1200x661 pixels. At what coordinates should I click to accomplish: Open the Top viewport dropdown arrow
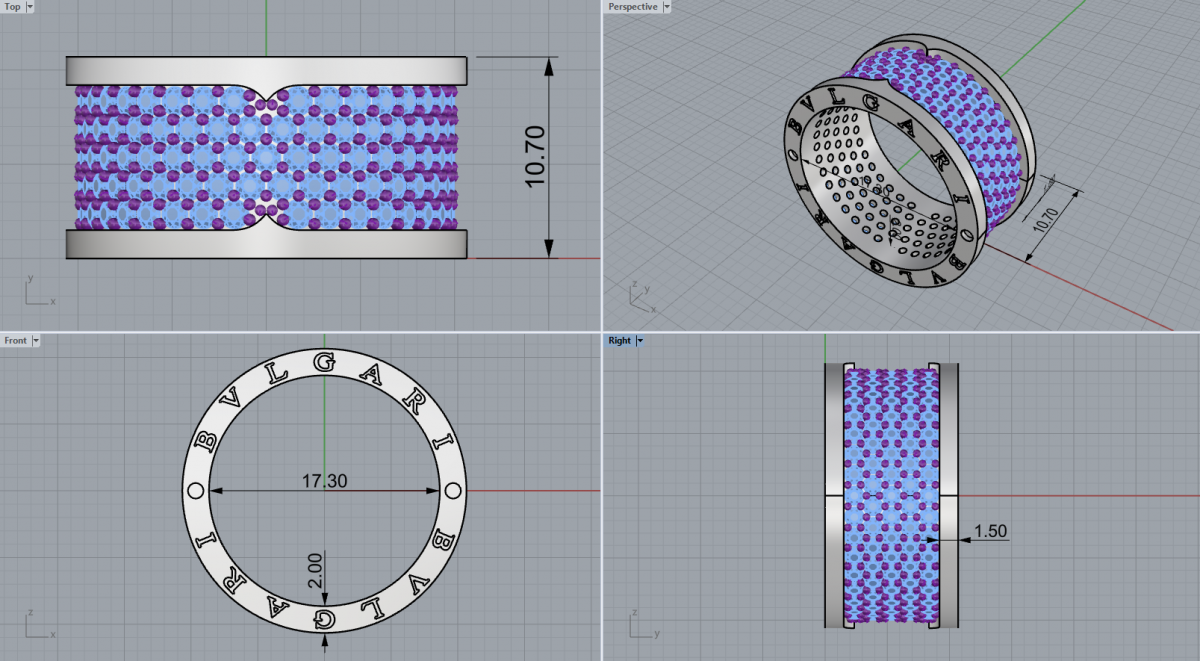[x=30, y=7]
